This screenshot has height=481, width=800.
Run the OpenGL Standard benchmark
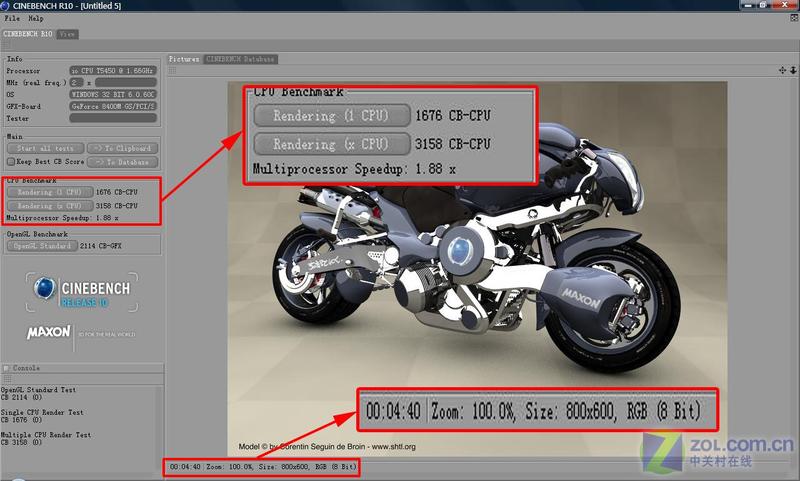[x=42, y=246]
